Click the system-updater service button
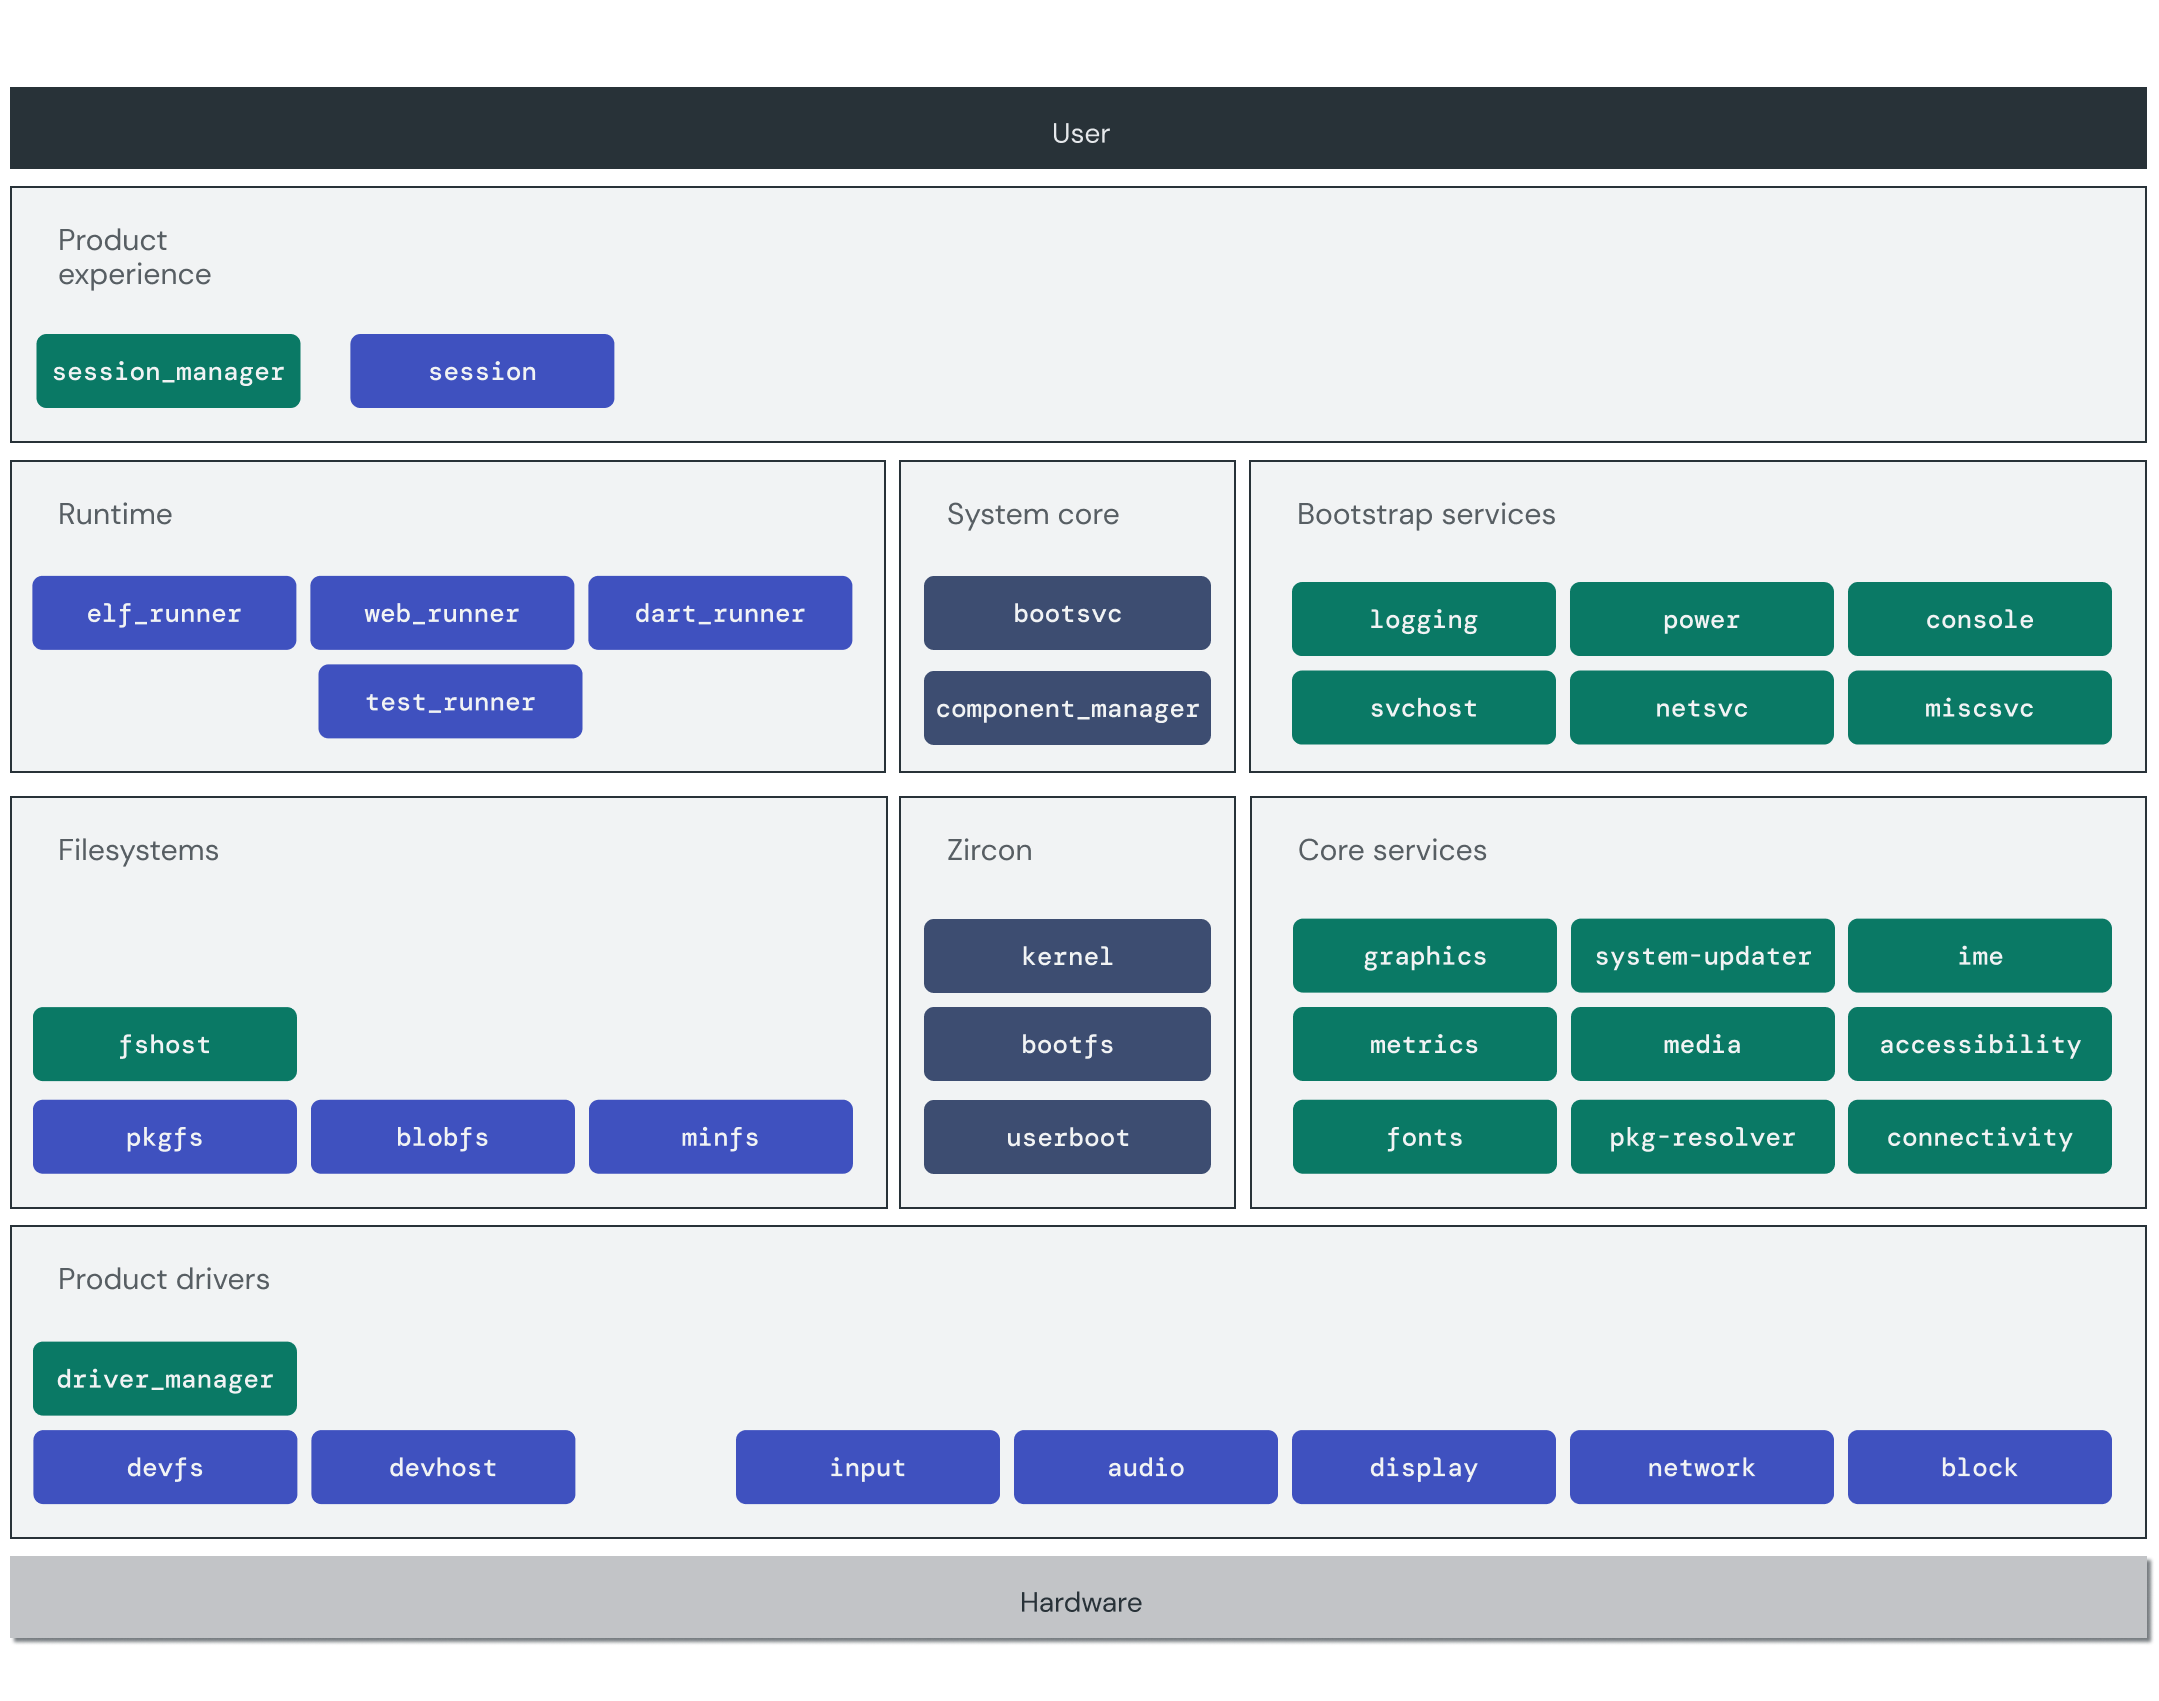2159x1701 pixels. pos(1698,962)
